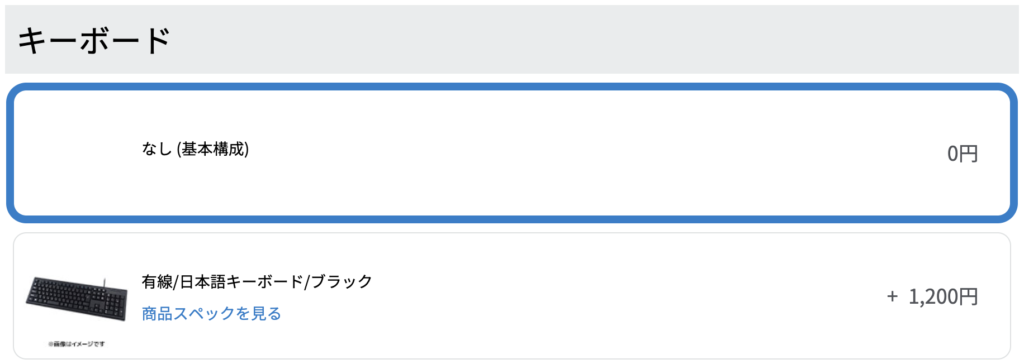This screenshot has width=1024, height=364.
Task: View product specs for the wired black keyboard
Action: tap(211, 314)
